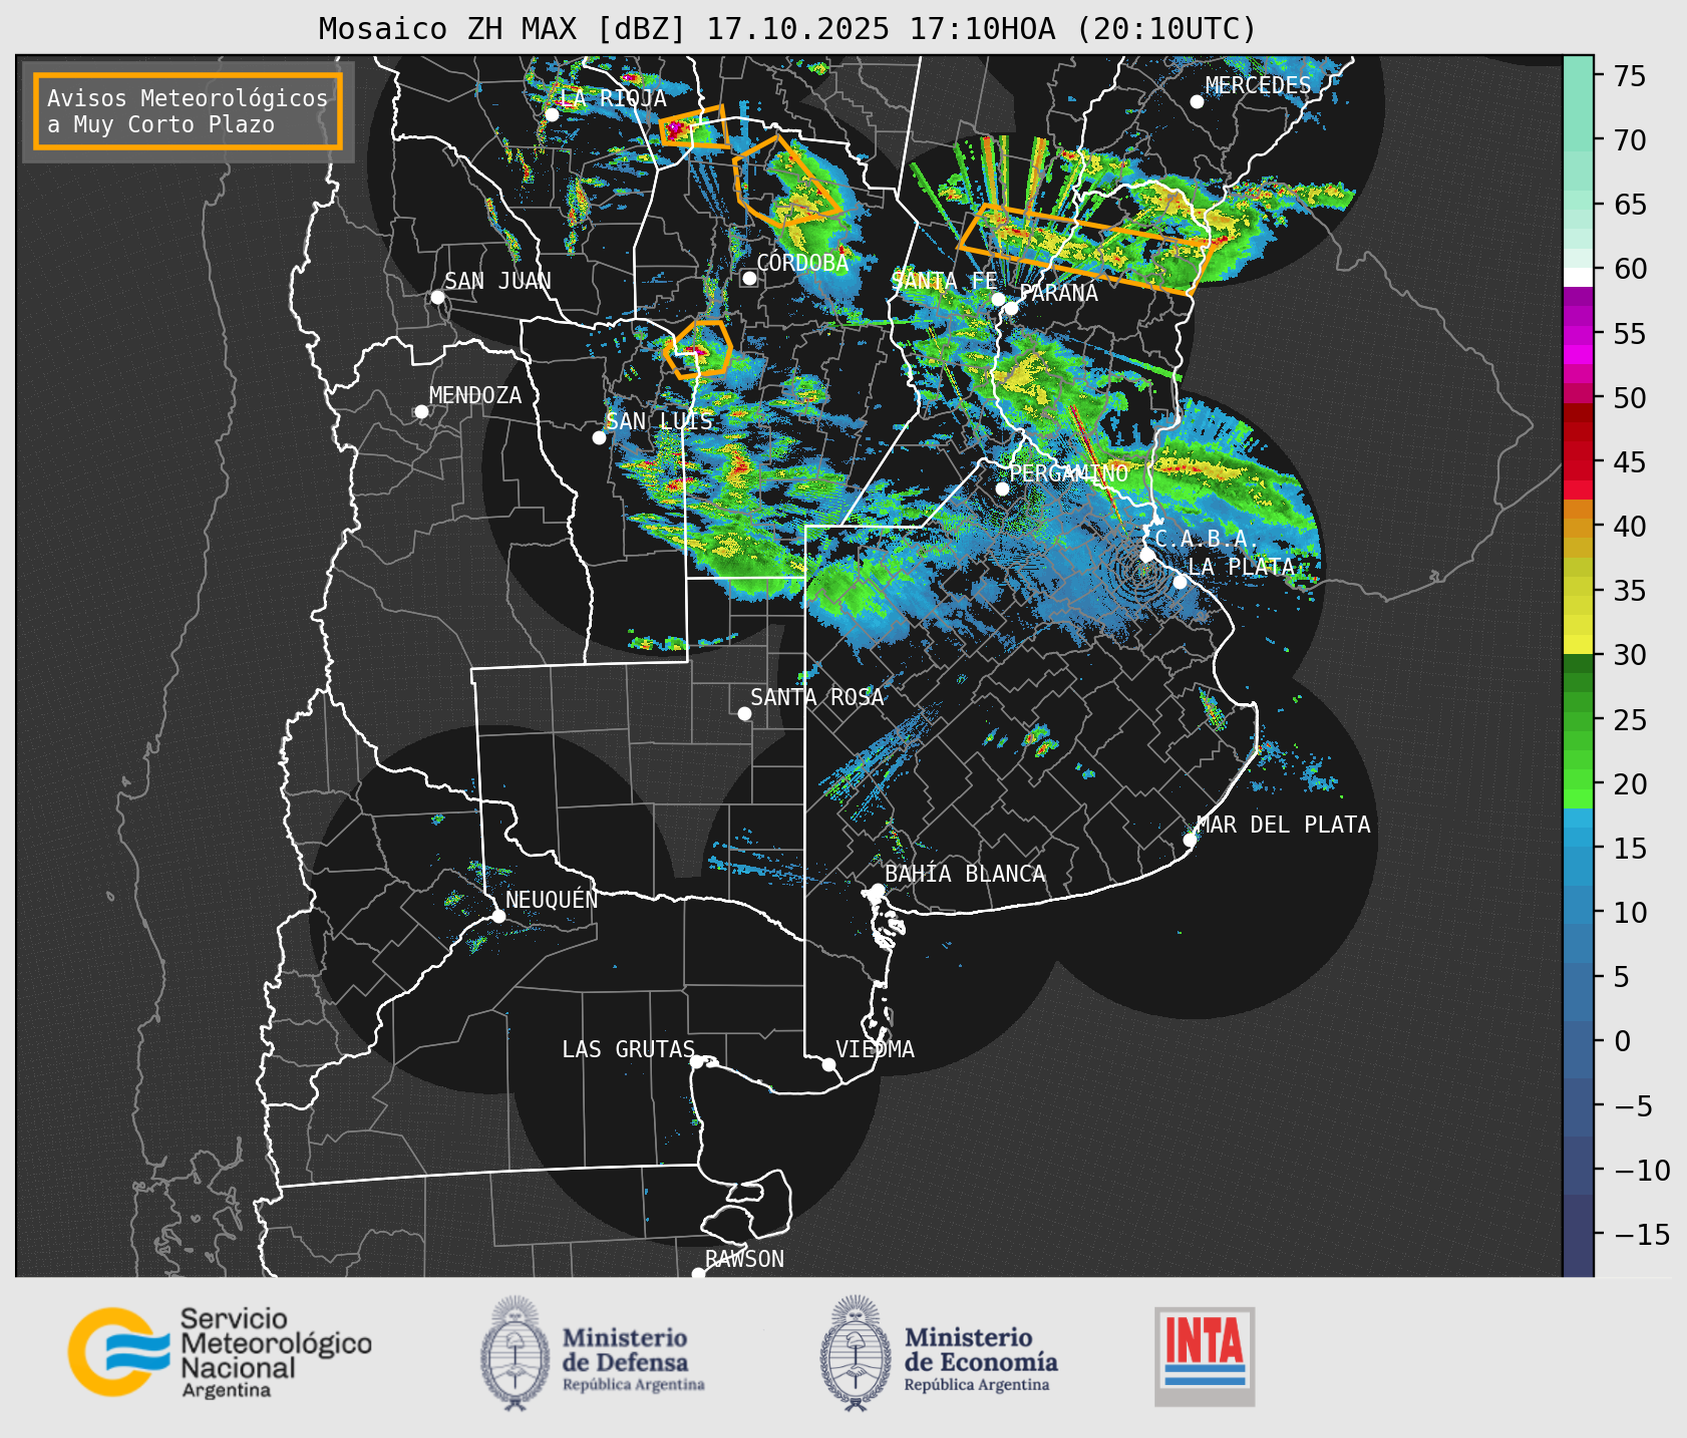
Task: Click the long warning rectangle north of Paraná
Action: coord(1085,249)
